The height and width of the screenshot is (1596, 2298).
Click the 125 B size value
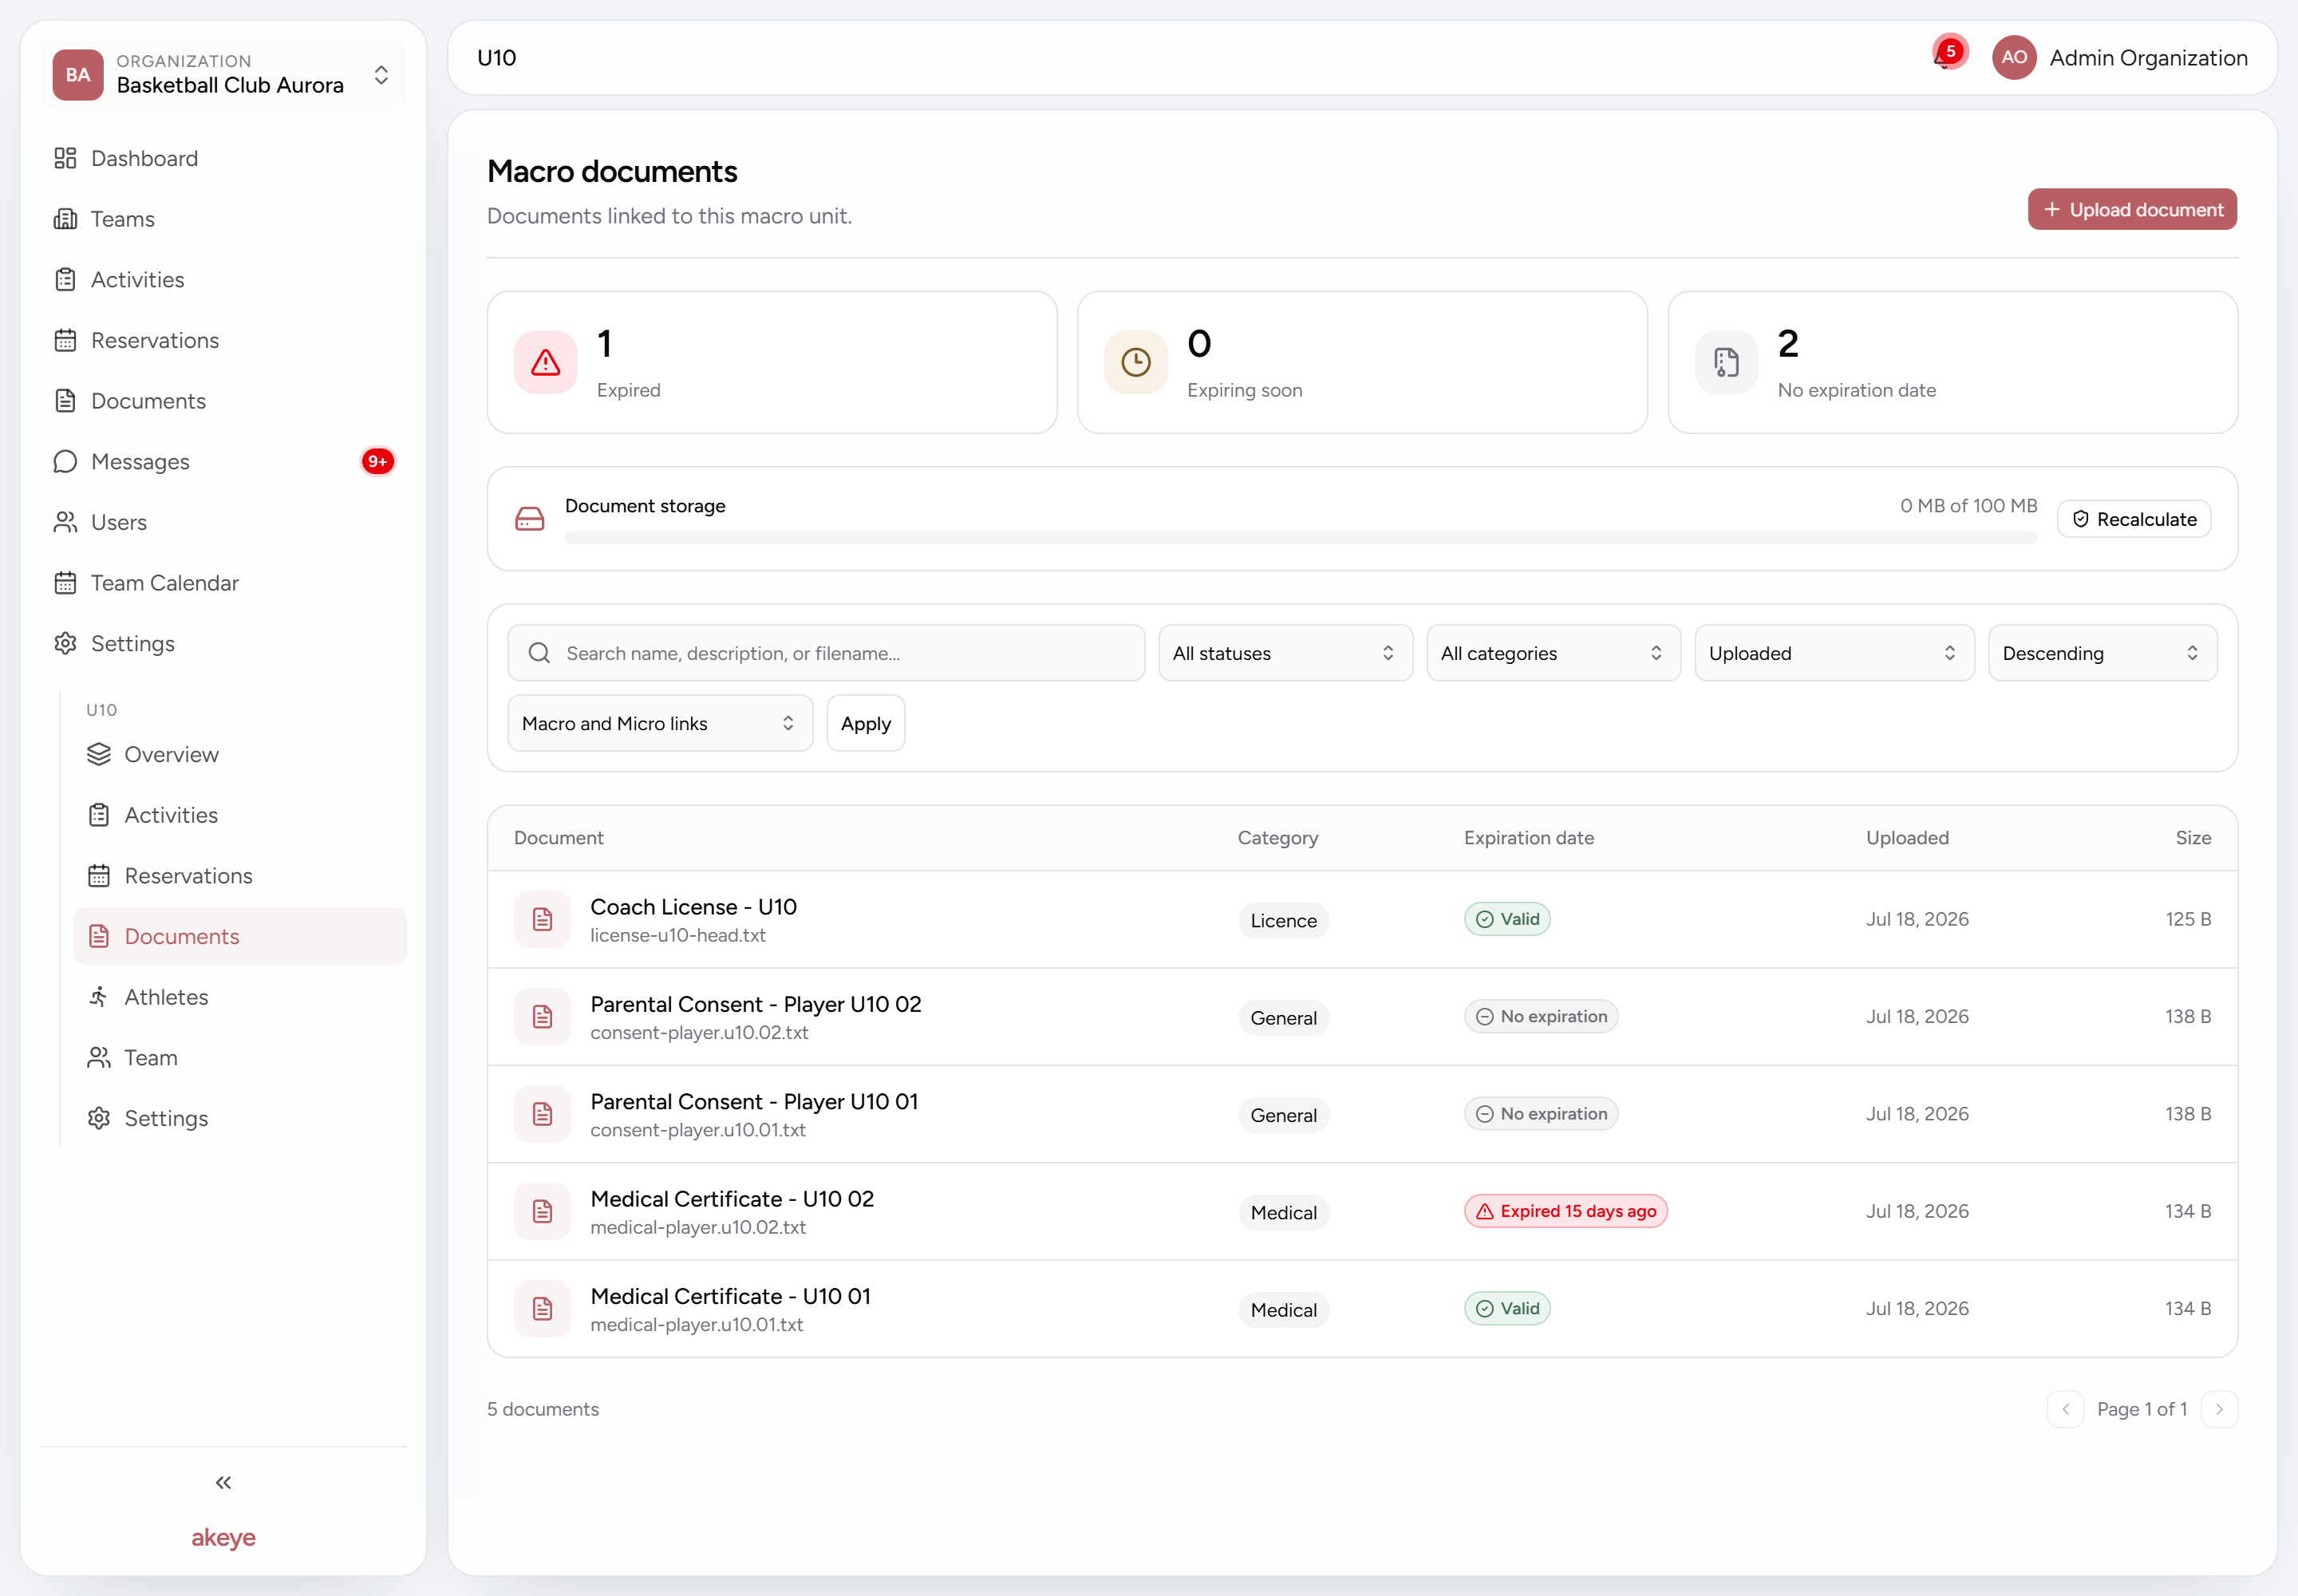pyautogui.click(x=2188, y=919)
